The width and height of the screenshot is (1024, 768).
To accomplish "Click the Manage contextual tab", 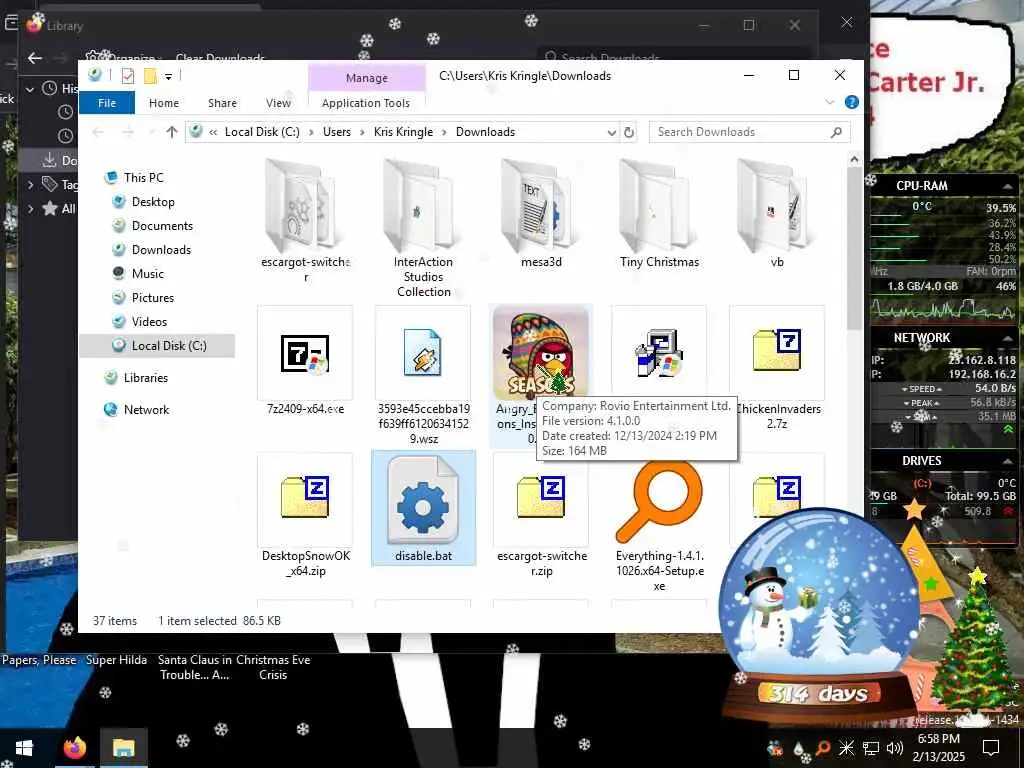I will [366, 78].
